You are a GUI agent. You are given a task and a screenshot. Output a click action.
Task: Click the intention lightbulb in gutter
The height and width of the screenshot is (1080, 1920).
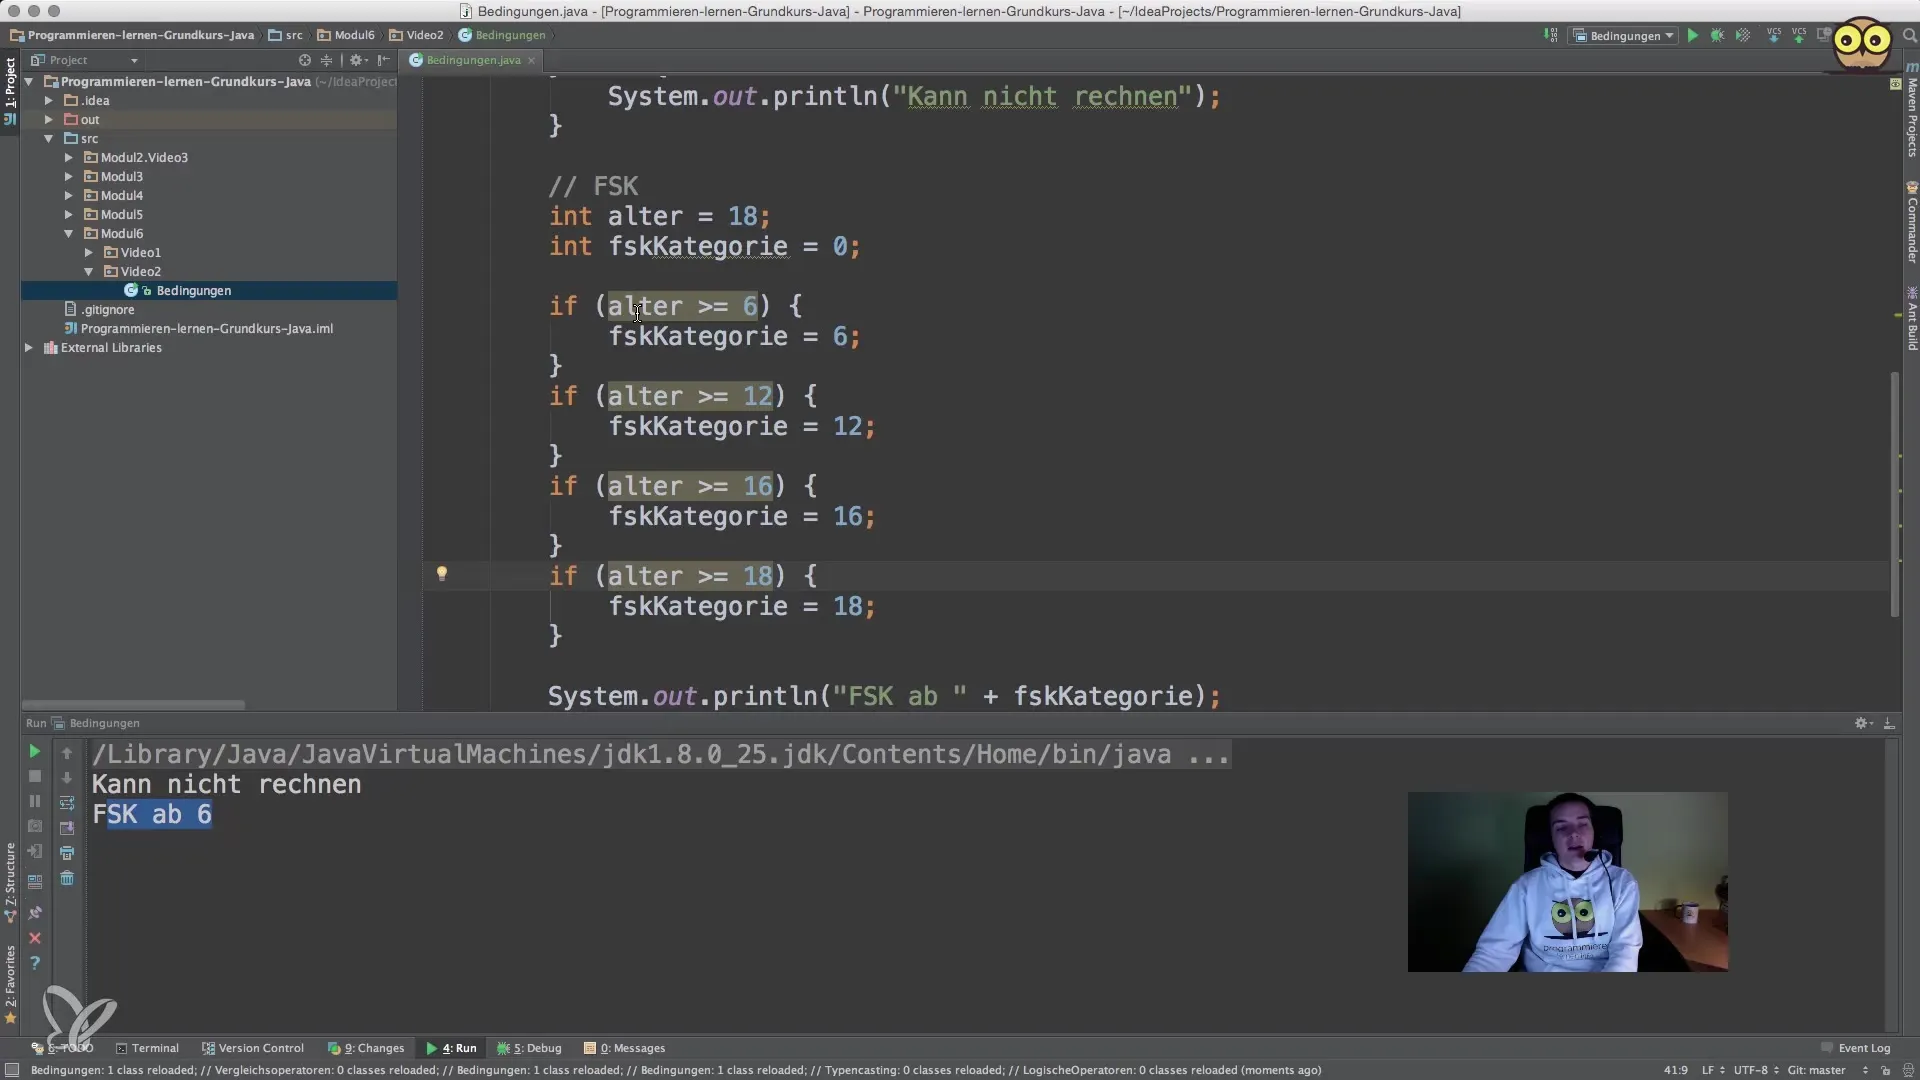click(x=442, y=573)
